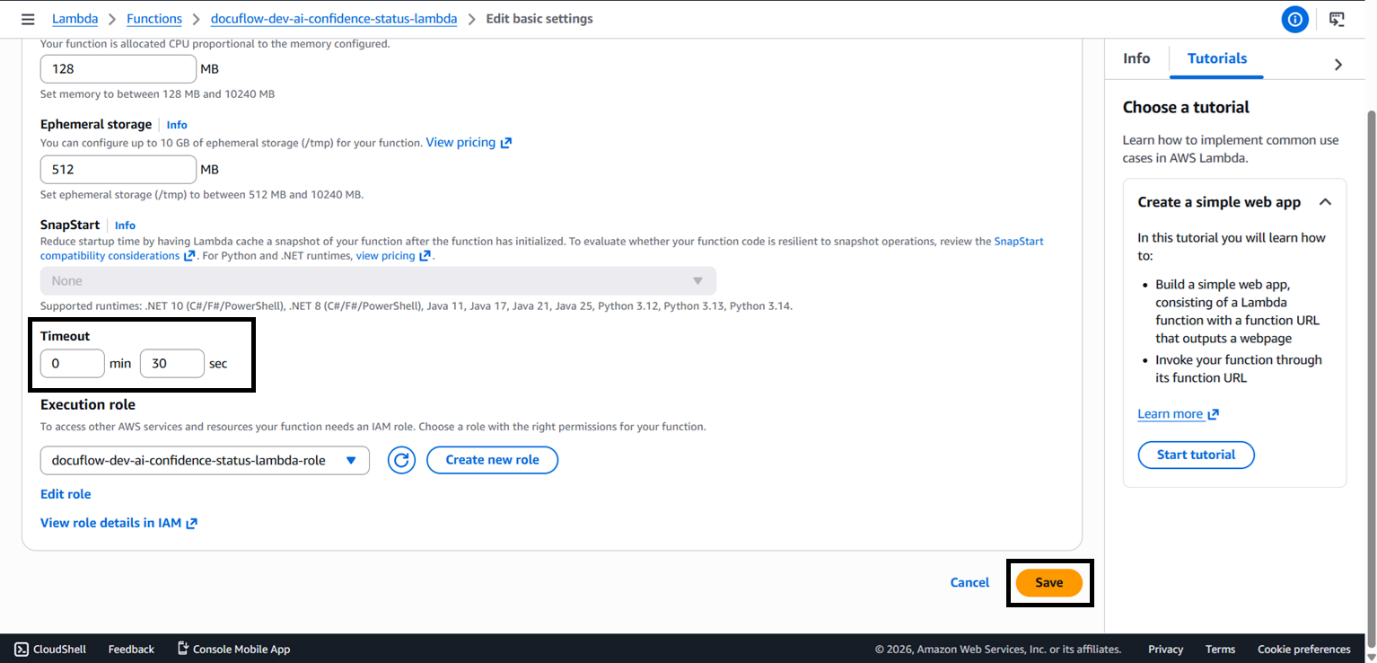1377x663 pixels.
Task: Open CloudShell terminal icon
Action: pyautogui.click(x=21, y=649)
